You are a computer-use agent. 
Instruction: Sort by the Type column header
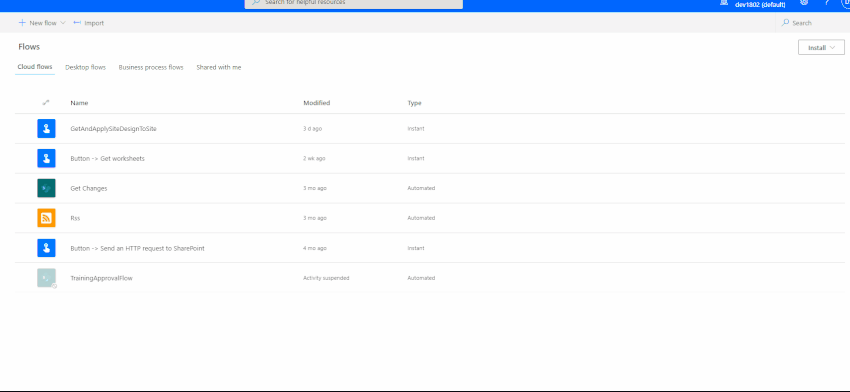414,103
